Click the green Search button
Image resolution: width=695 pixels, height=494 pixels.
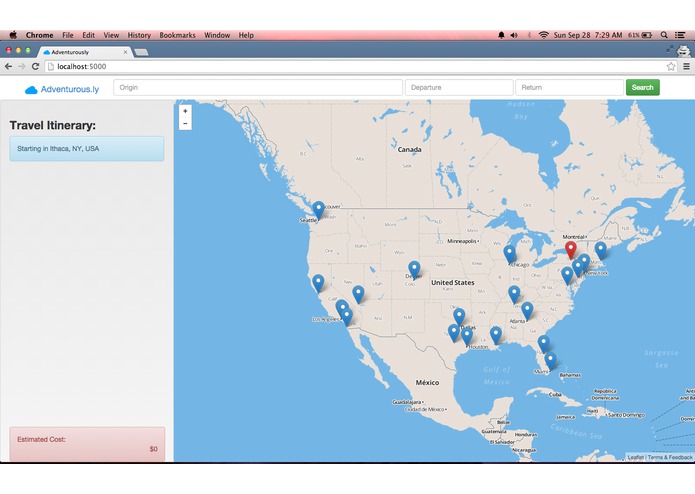pyautogui.click(x=642, y=87)
